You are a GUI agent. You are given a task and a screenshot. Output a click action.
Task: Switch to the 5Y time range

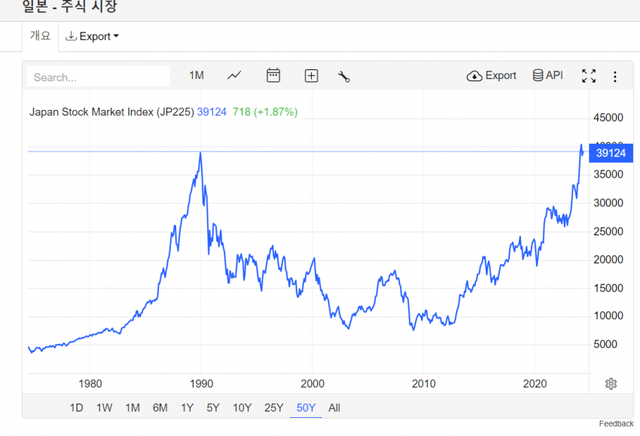click(212, 407)
